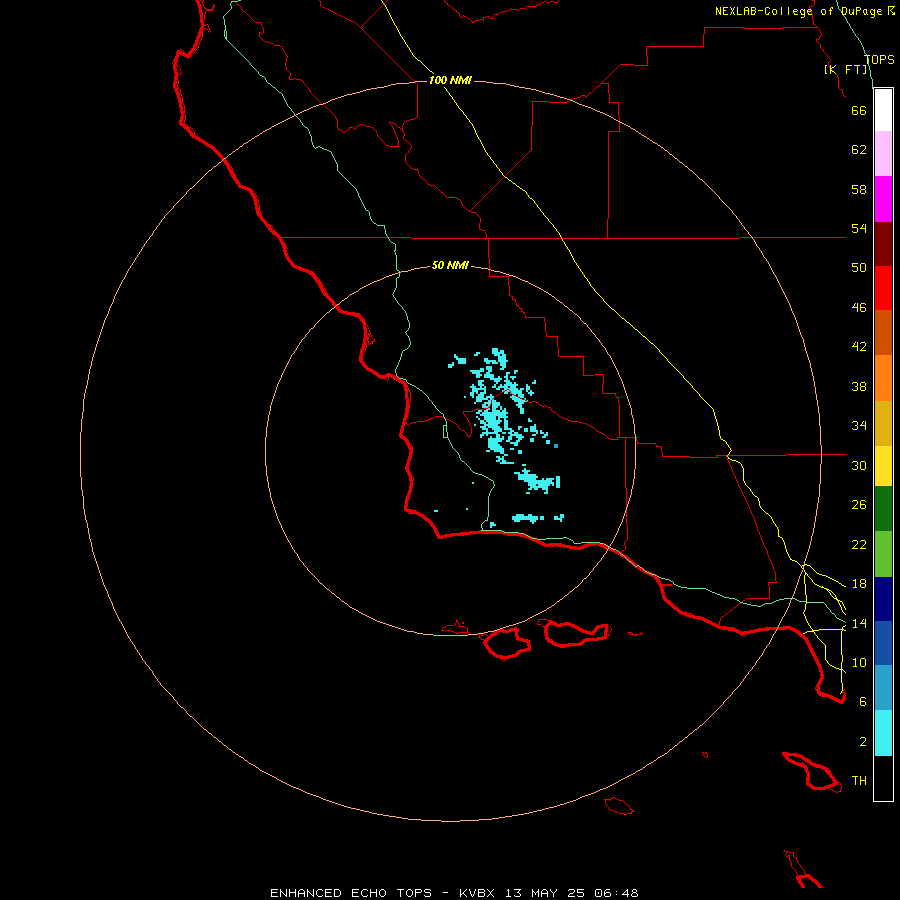Click legend value "34"
This screenshot has height=900, width=900.
[859, 426]
